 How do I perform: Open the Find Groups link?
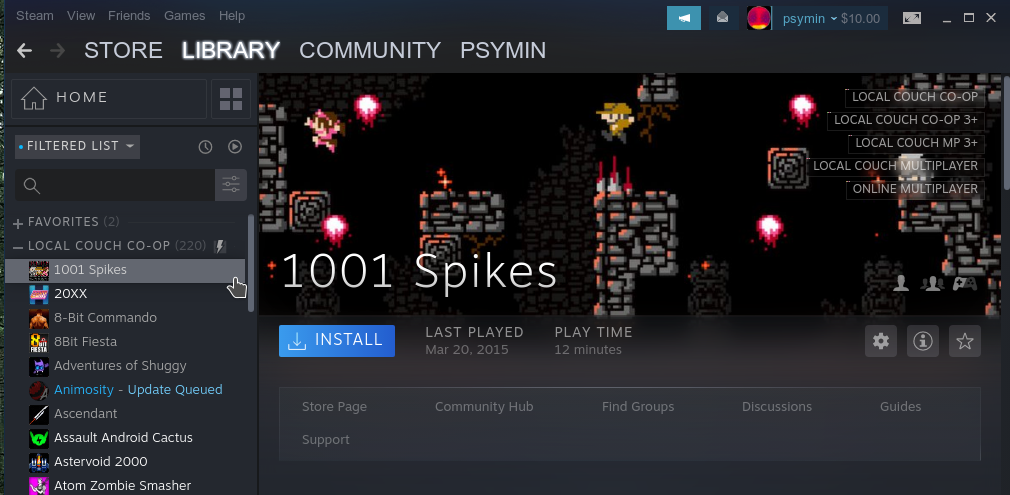(638, 407)
